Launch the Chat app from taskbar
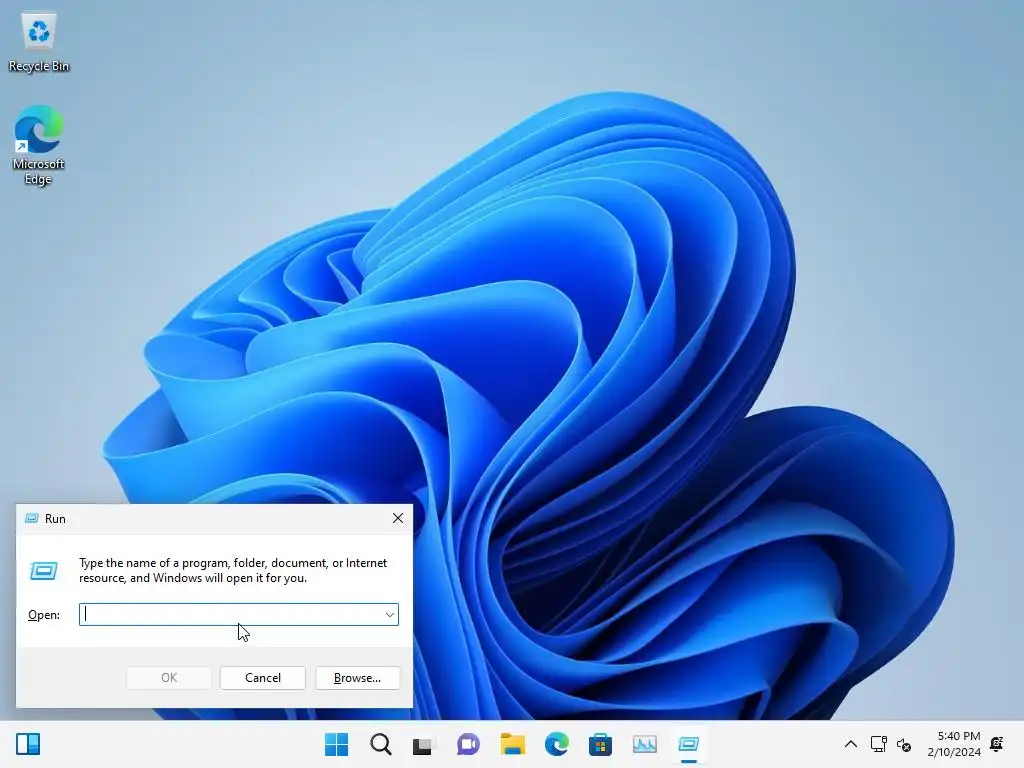Screen dimensions: 1024x768 pyautogui.click(x=468, y=744)
